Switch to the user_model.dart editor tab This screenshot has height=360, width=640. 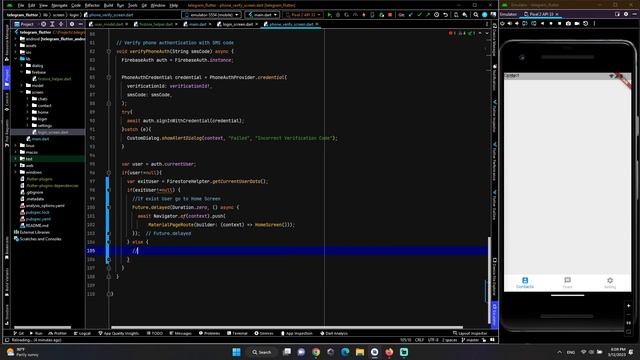coord(108,24)
